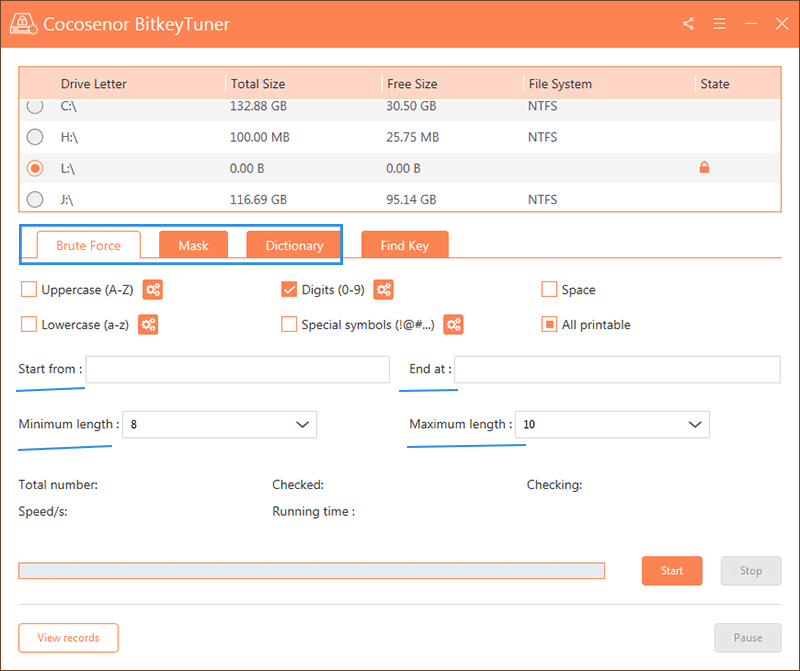Select the C:\ drive radio button

pos(35,106)
